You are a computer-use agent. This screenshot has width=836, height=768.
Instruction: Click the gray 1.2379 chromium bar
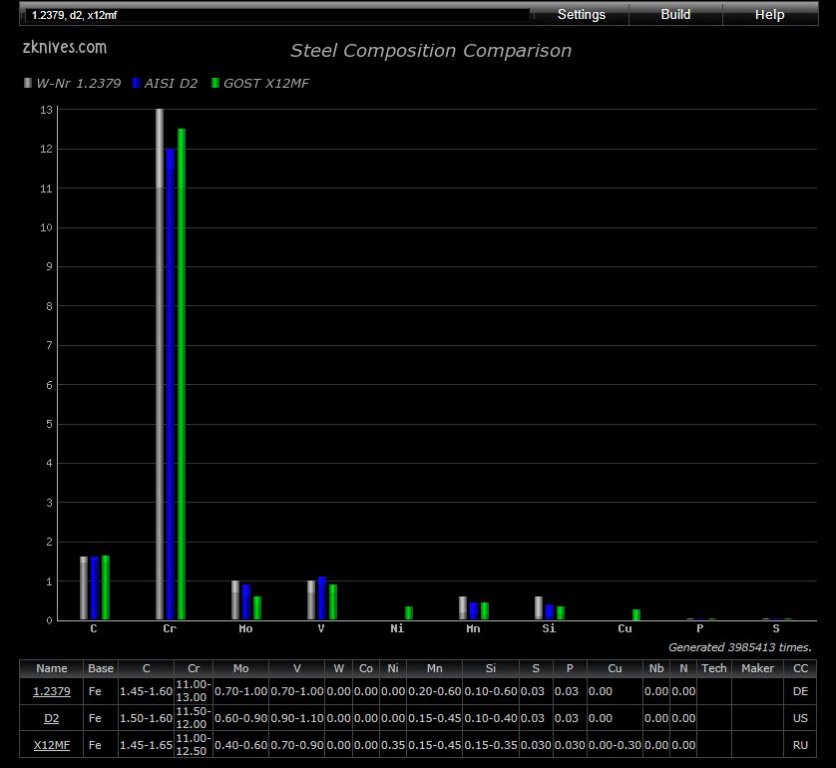[159, 364]
